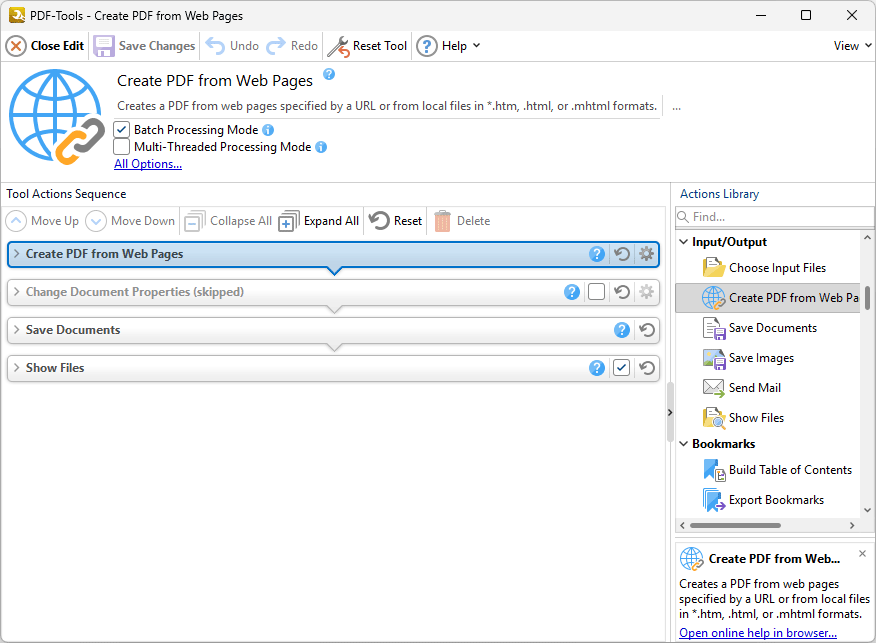876x643 pixels.
Task: Close the Create PDF from Web description panel
Action: point(862,554)
